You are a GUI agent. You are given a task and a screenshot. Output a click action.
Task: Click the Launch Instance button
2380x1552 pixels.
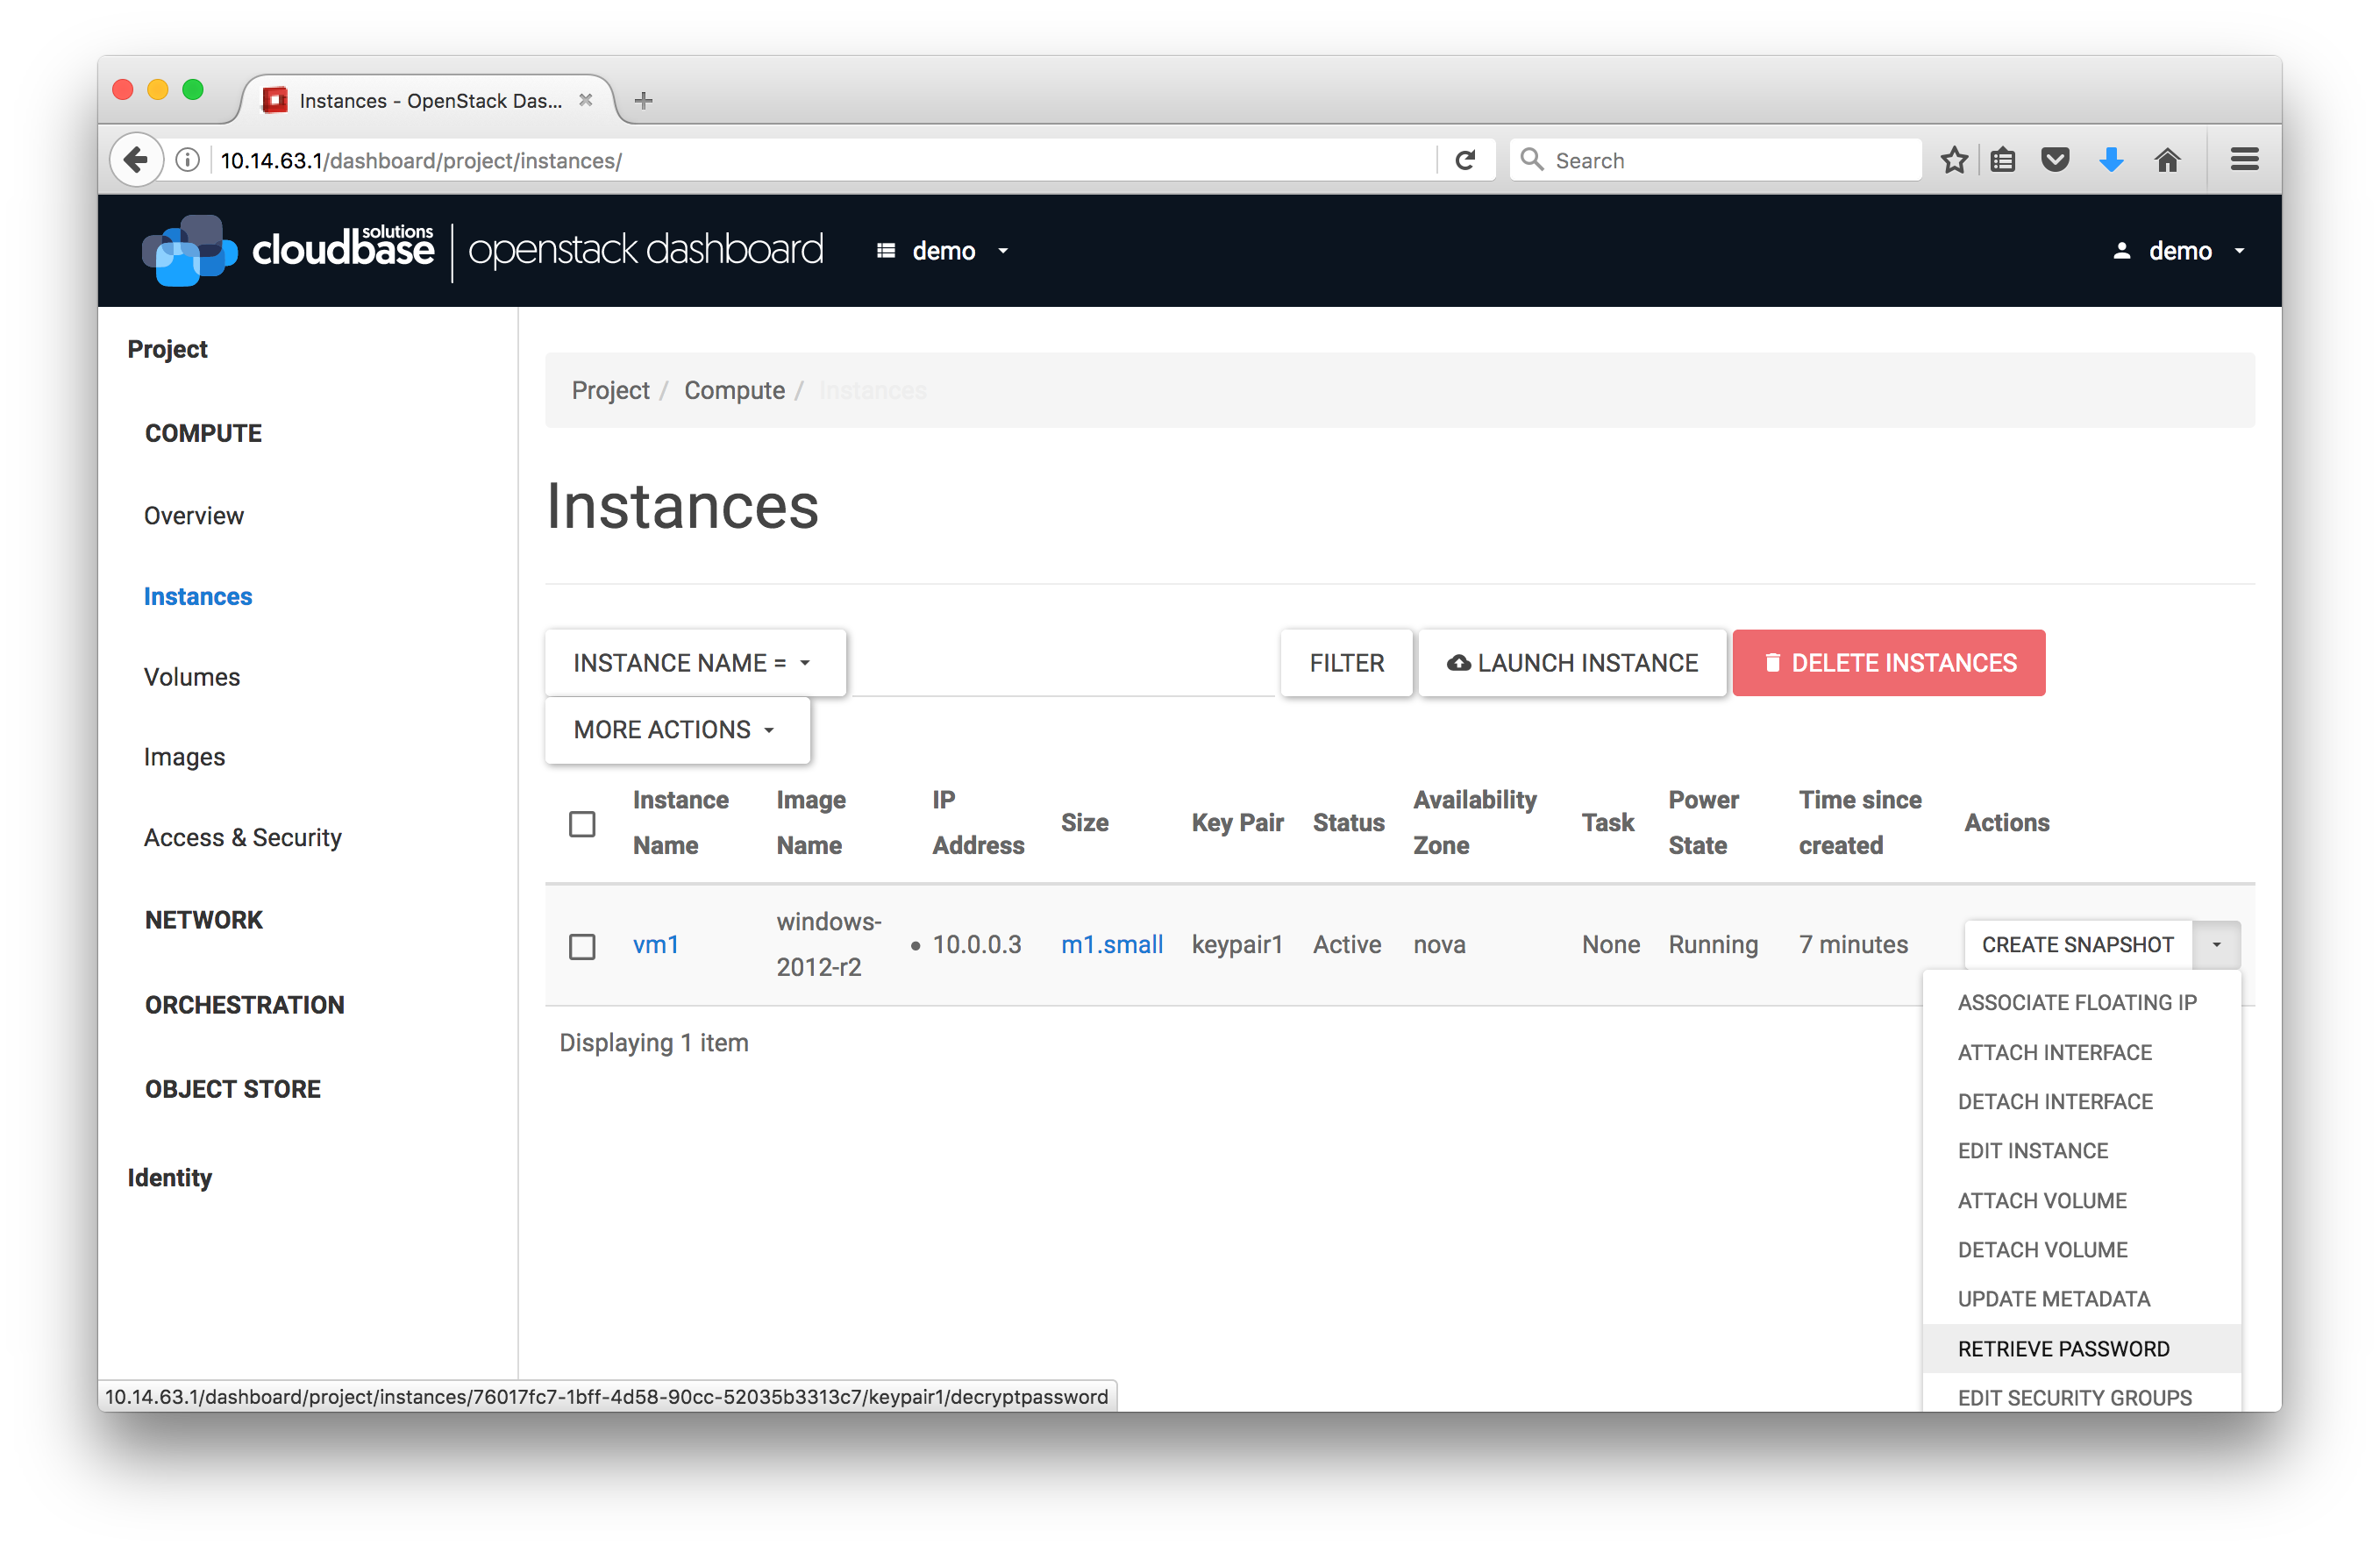click(x=1572, y=663)
